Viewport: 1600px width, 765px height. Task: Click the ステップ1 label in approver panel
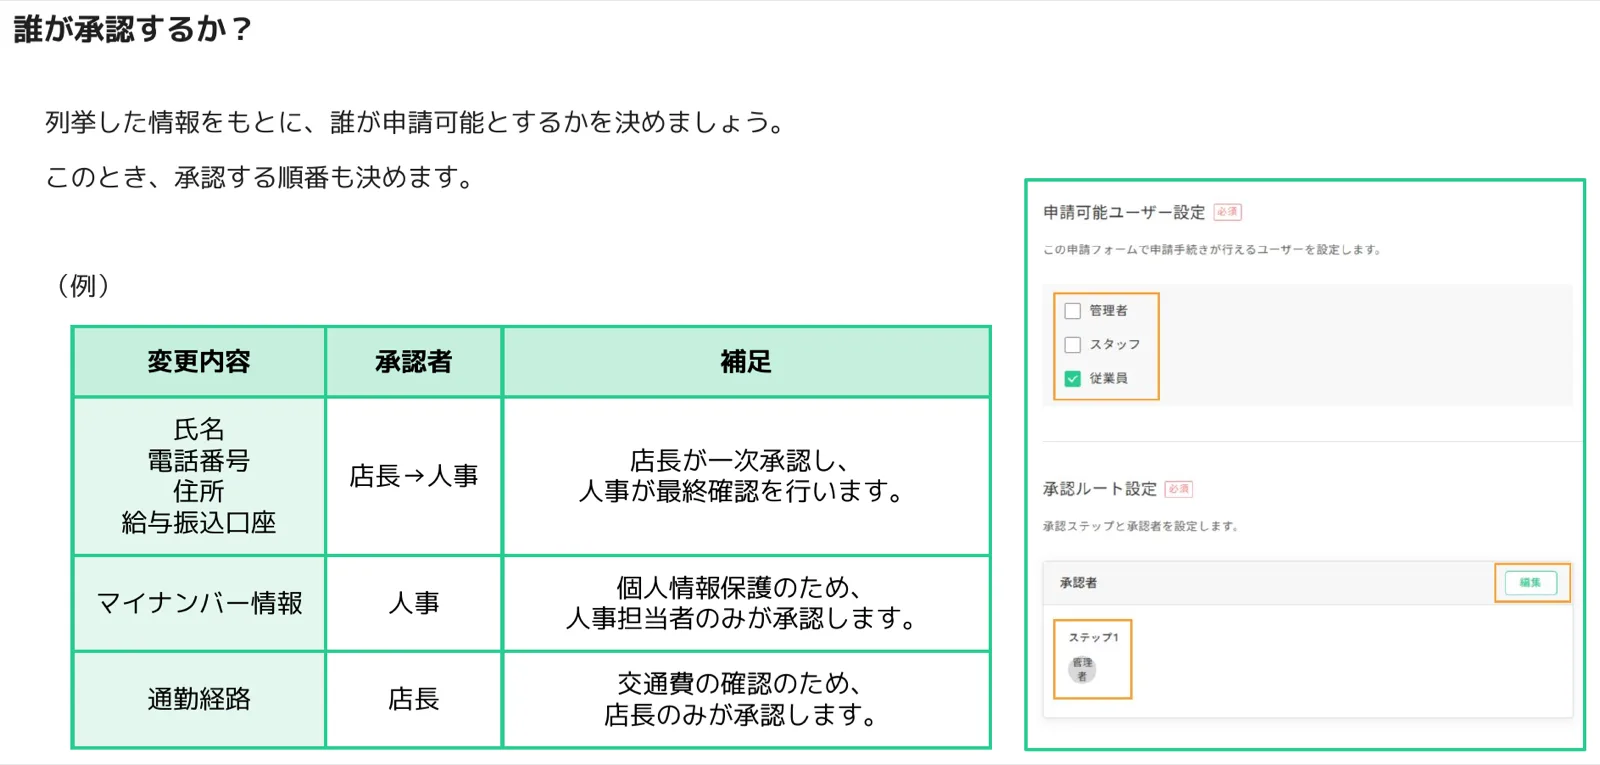(1094, 638)
